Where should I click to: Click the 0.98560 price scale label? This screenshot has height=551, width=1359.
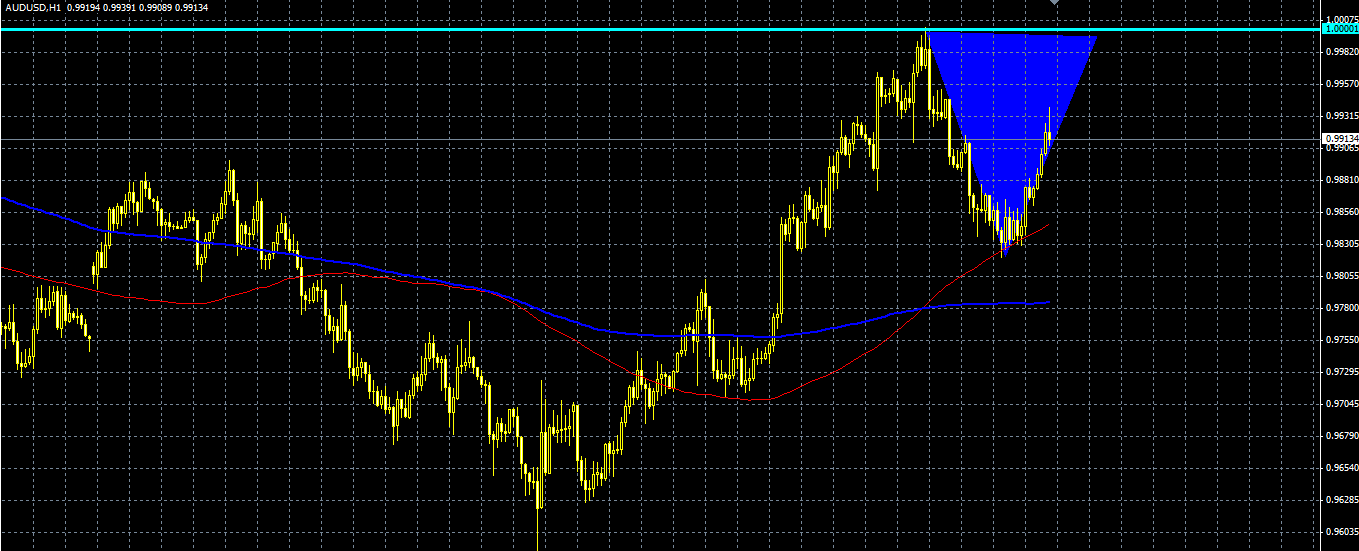tap(1340, 211)
